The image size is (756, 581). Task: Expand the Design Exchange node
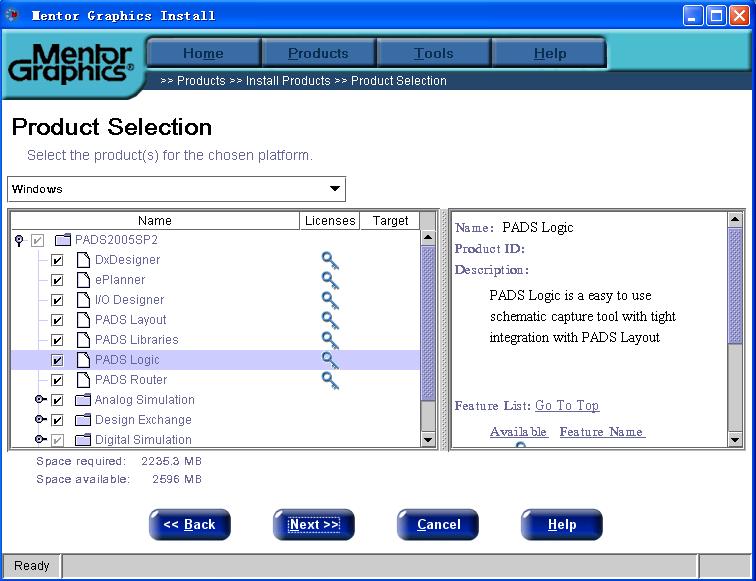40,419
